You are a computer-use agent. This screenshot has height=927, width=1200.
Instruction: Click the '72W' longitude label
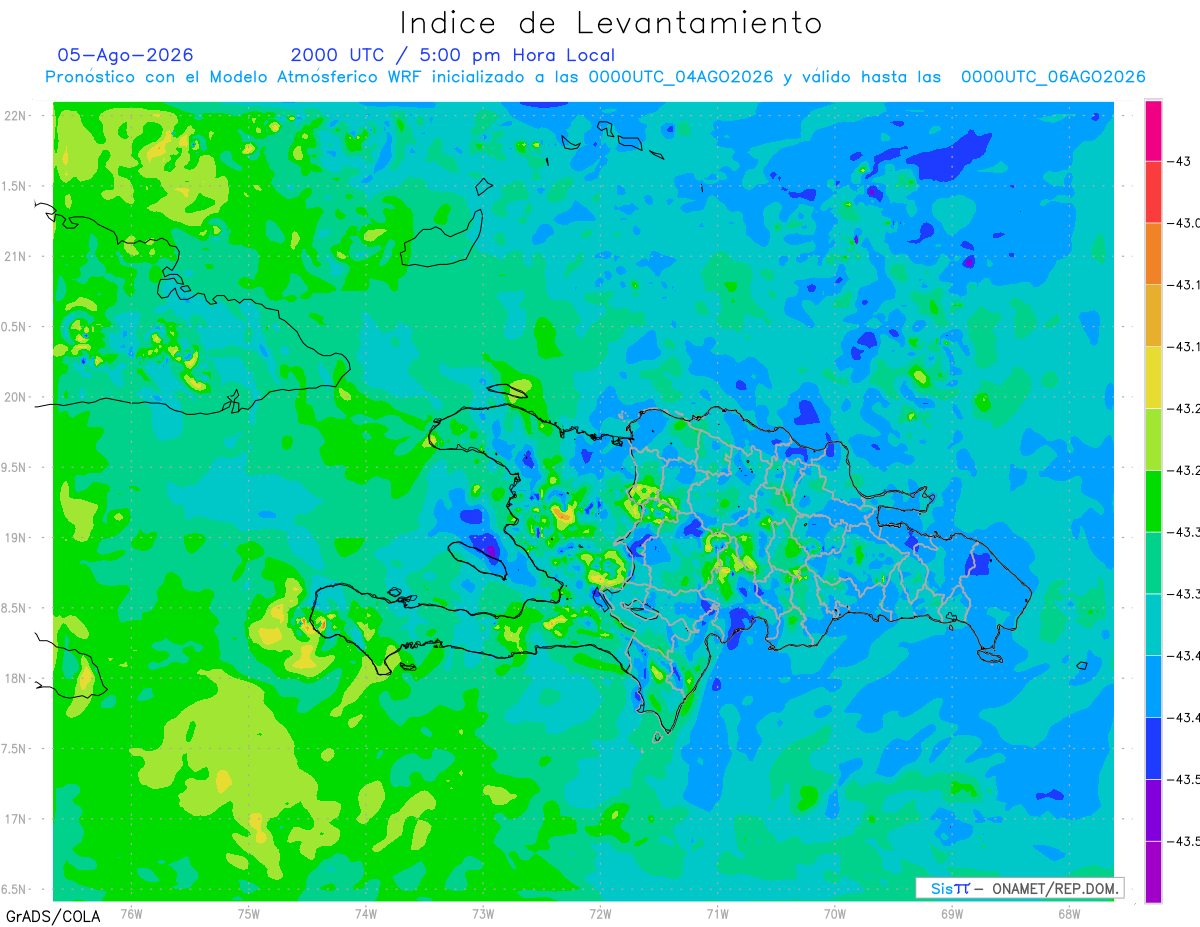[600, 913]
